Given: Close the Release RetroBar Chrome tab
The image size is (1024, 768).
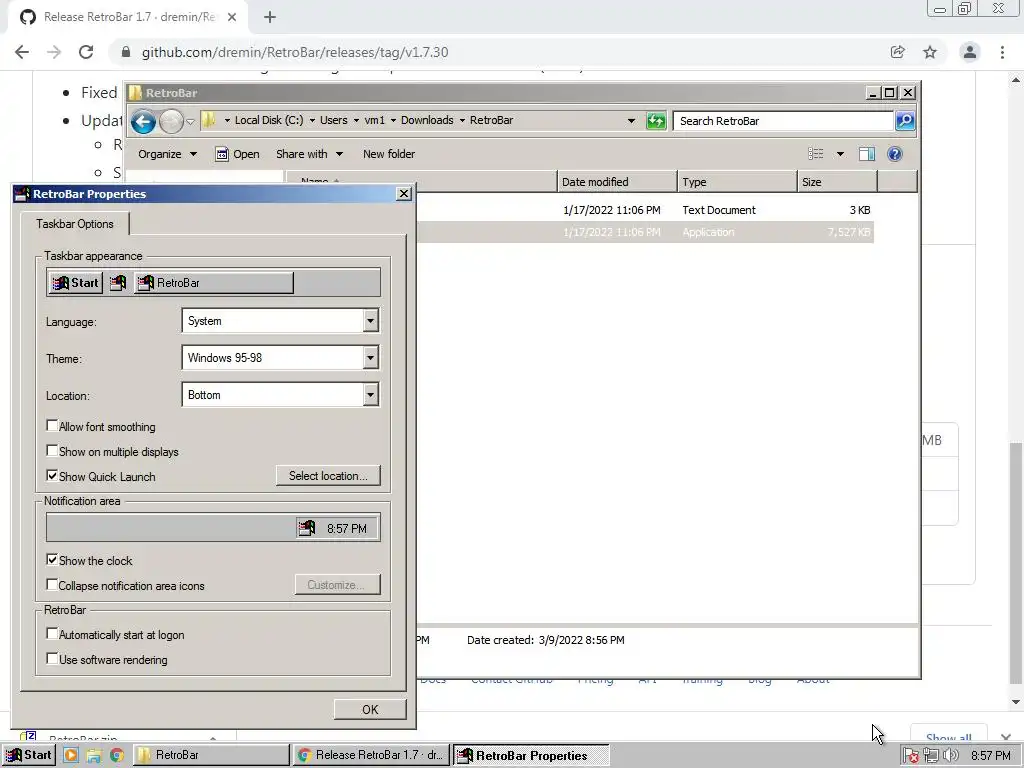Looking at the screenshot, I should 232,18.
